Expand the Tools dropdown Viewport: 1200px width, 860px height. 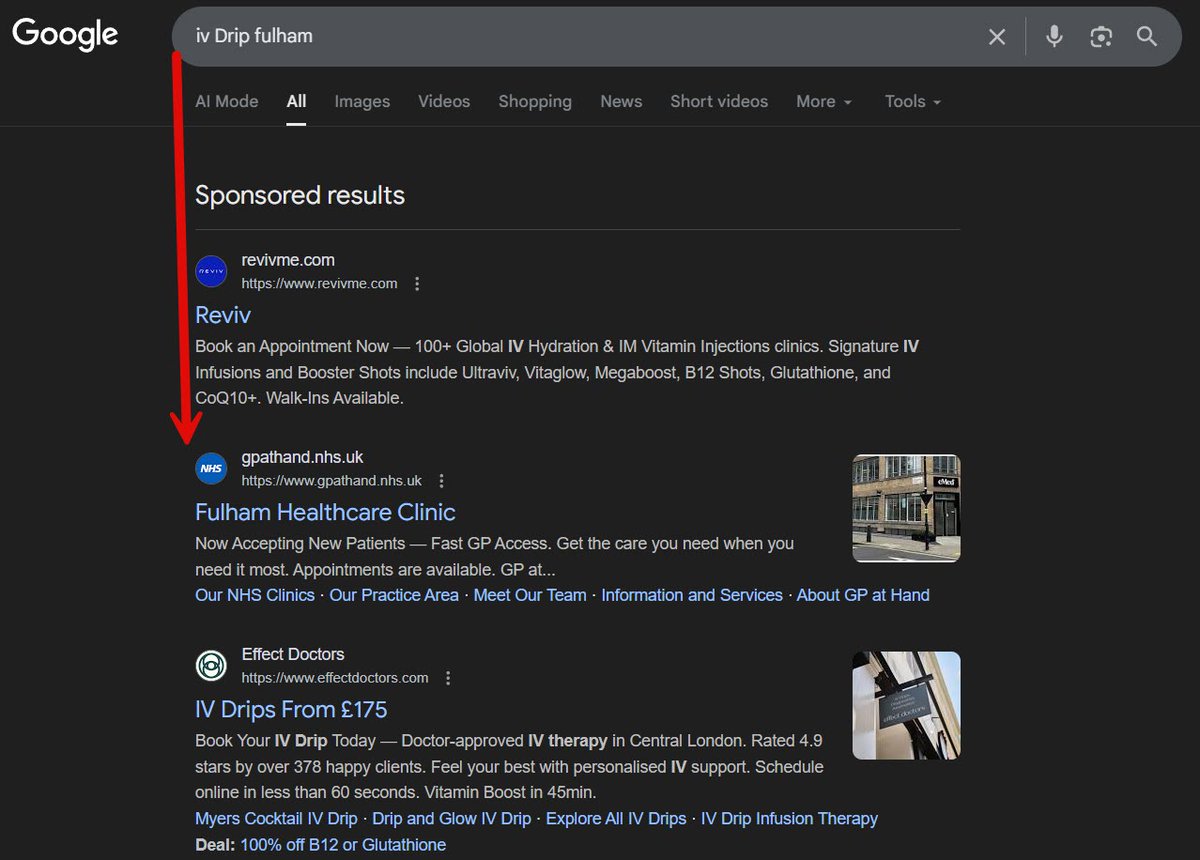click(x=913, y=101)
